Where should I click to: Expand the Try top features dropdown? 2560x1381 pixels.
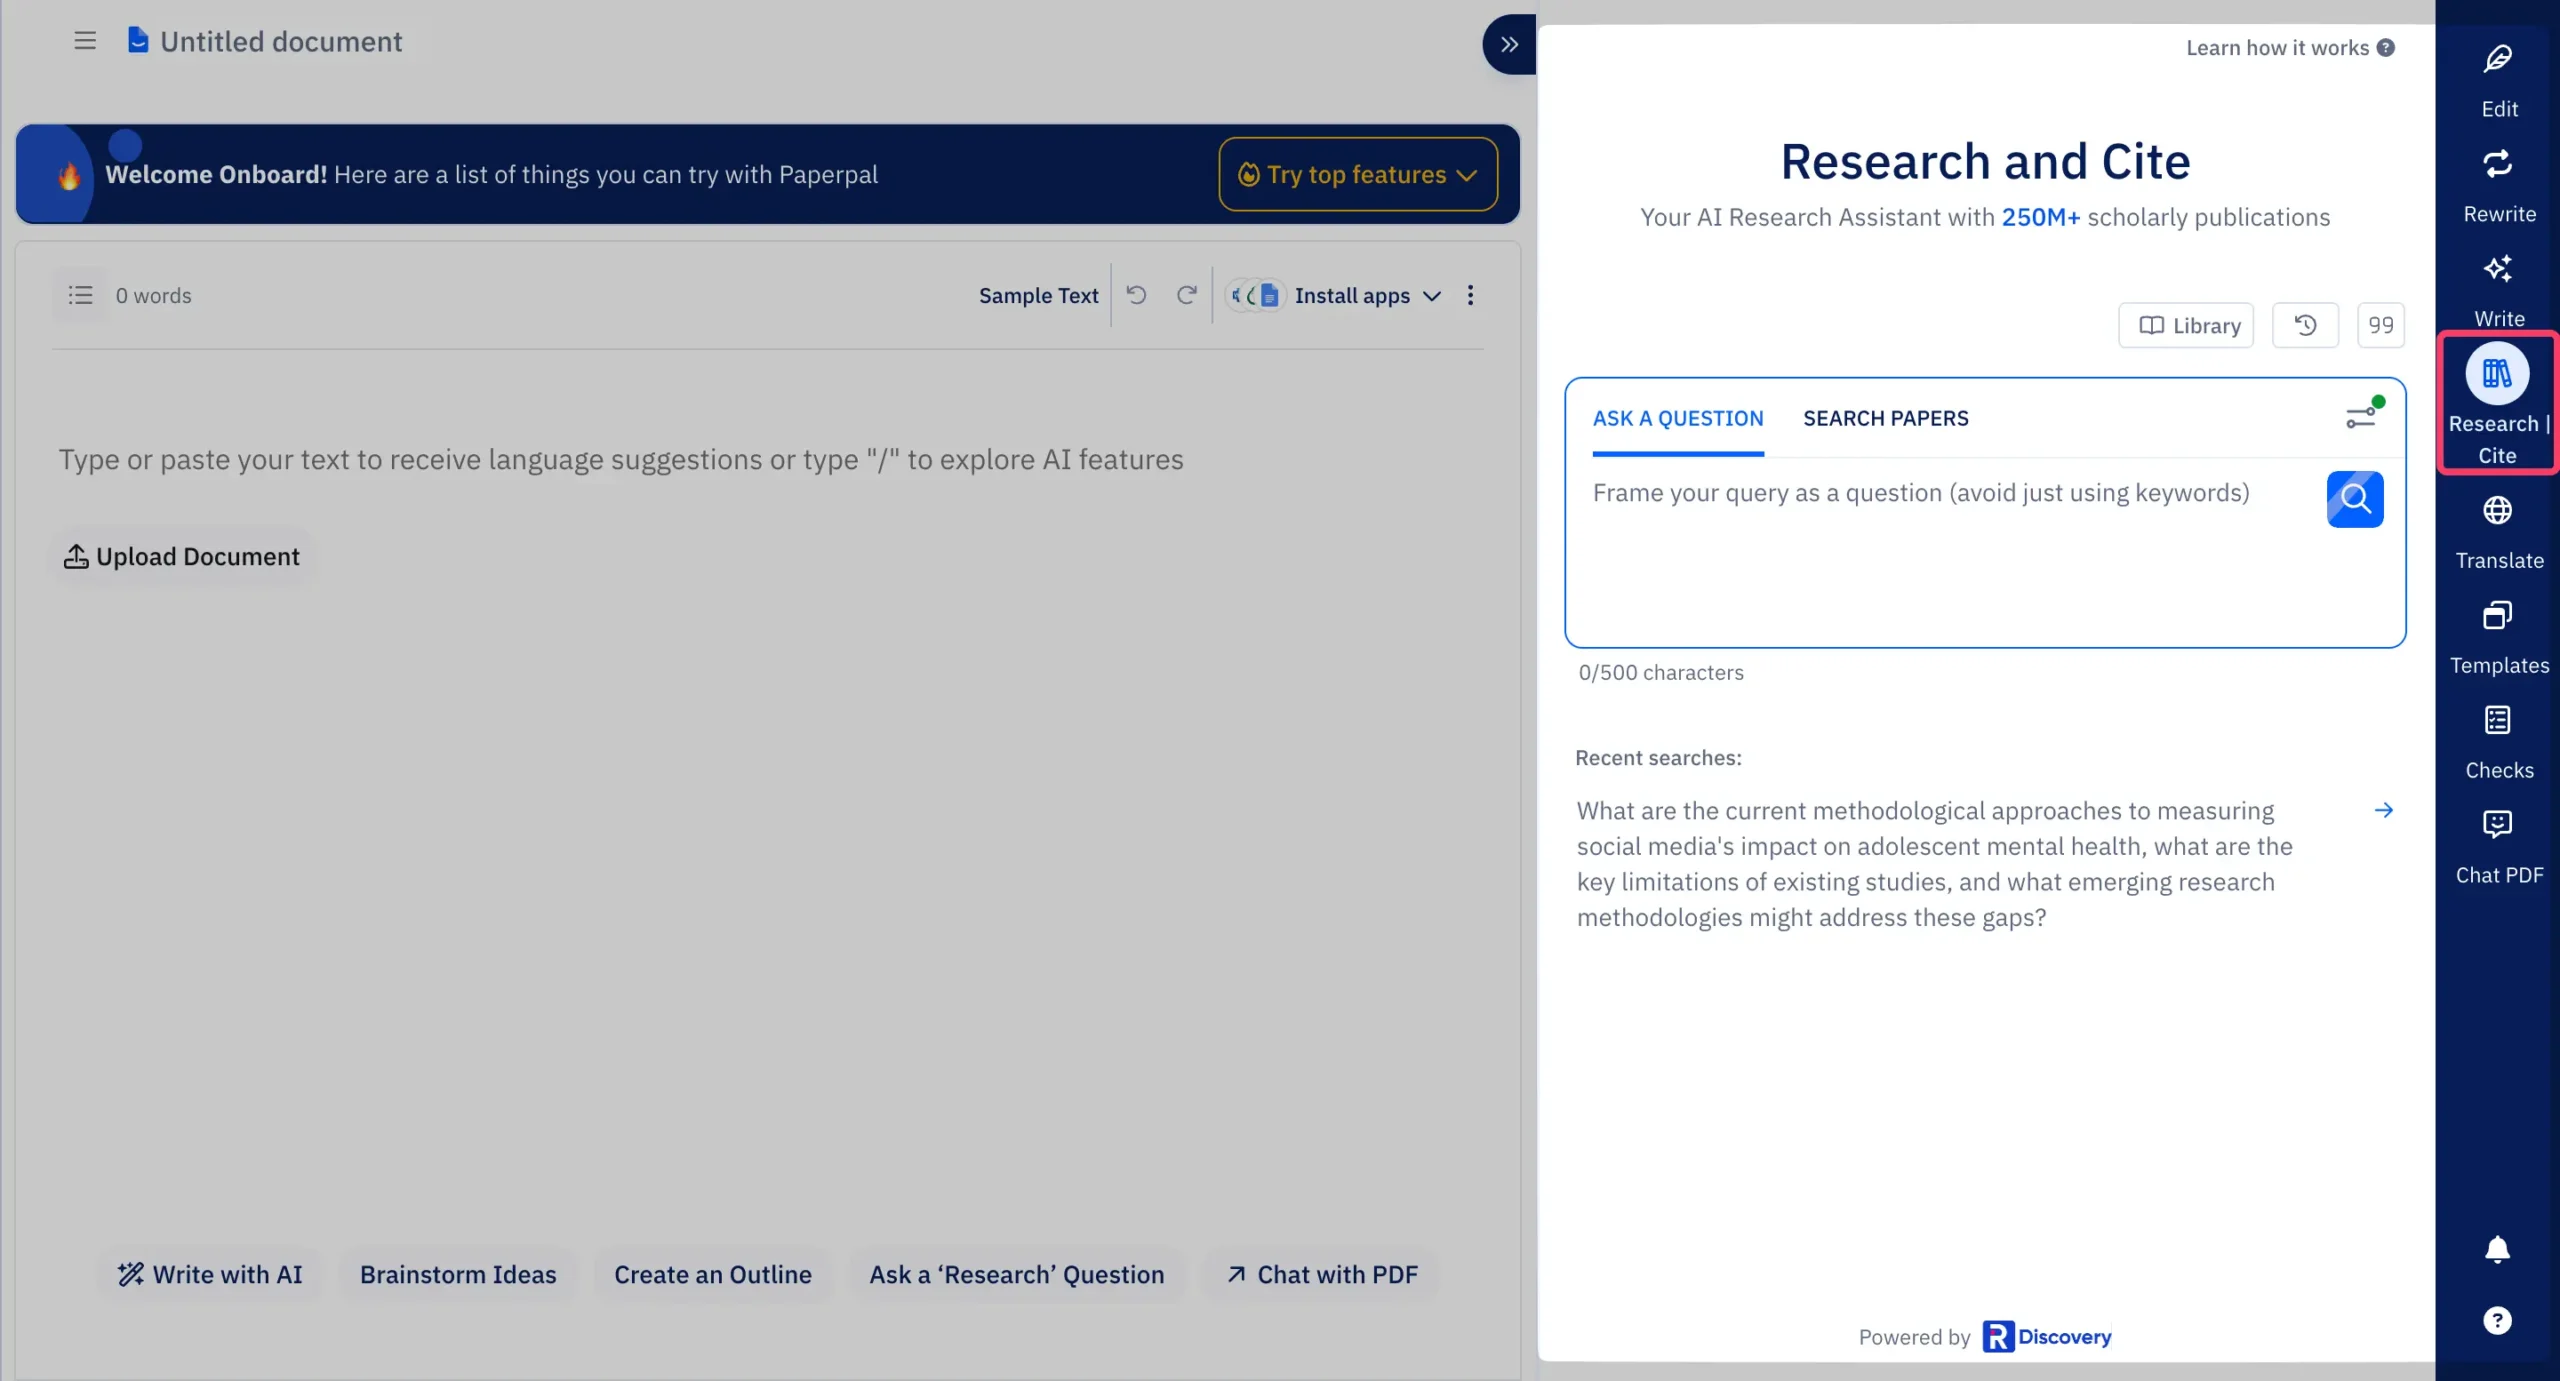[1358, 174]
